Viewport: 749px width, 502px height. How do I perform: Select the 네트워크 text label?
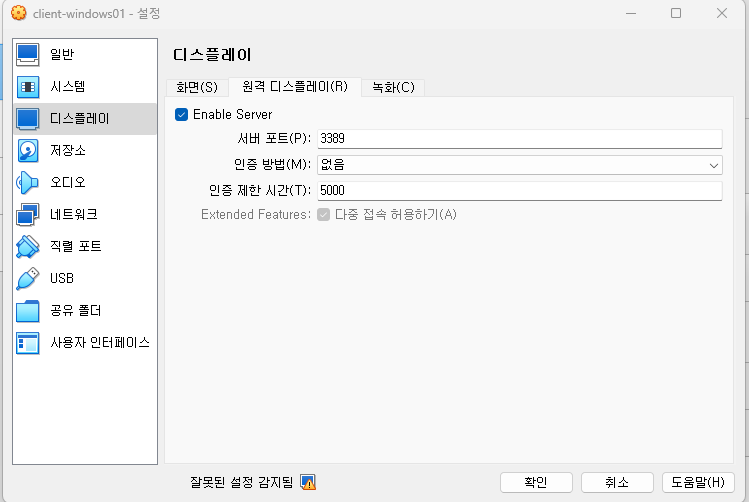pyautogui.click(x=74, y=214)
